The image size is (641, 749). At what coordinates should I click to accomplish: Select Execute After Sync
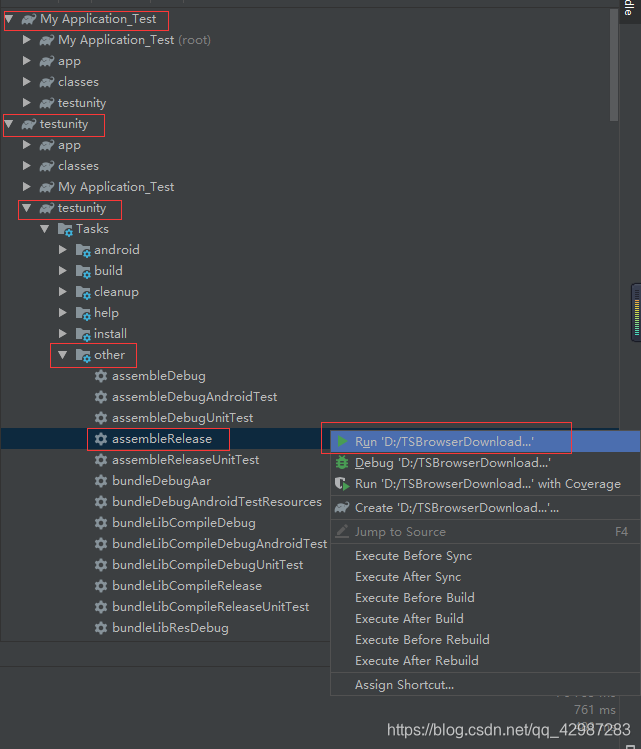coord(486,577)
